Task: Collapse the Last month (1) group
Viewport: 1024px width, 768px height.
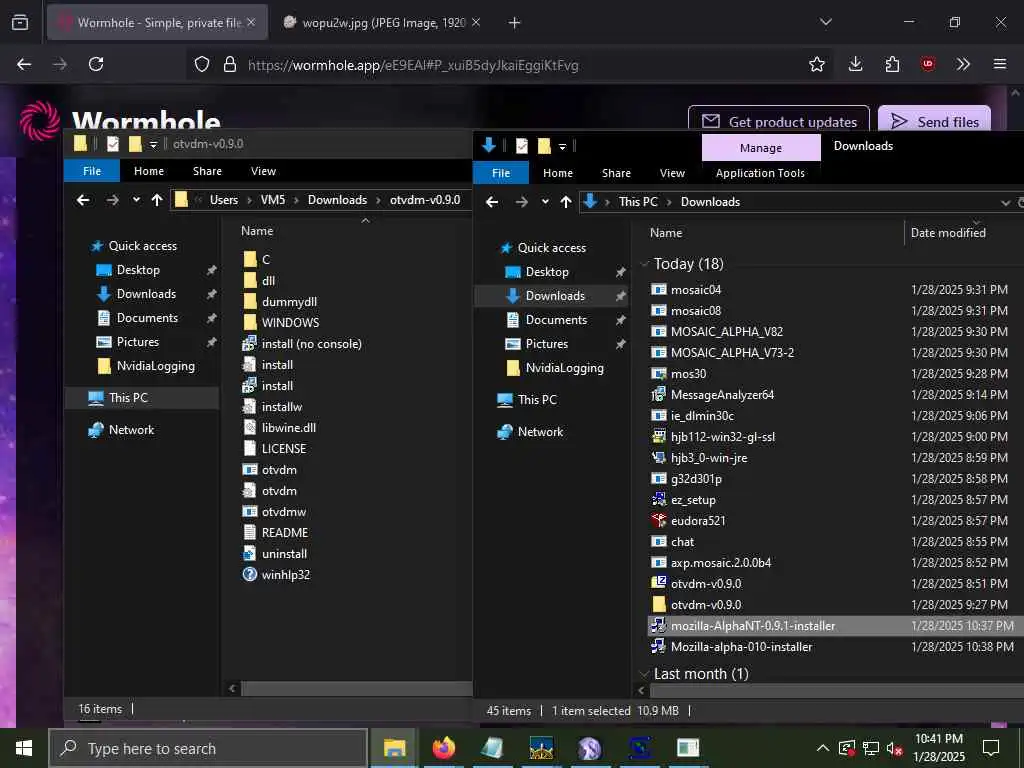Action: click(645, 673)
